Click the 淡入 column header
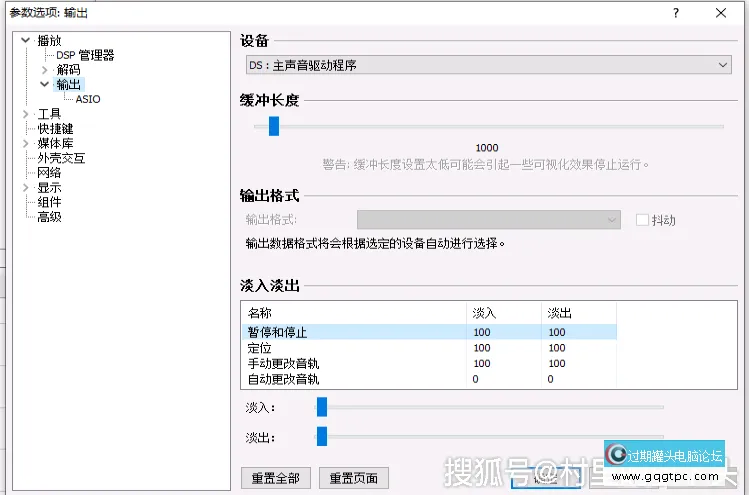Image resolution: width=749 pixels, height=495 pixels. pyautogui.click(x=504, y=313)
